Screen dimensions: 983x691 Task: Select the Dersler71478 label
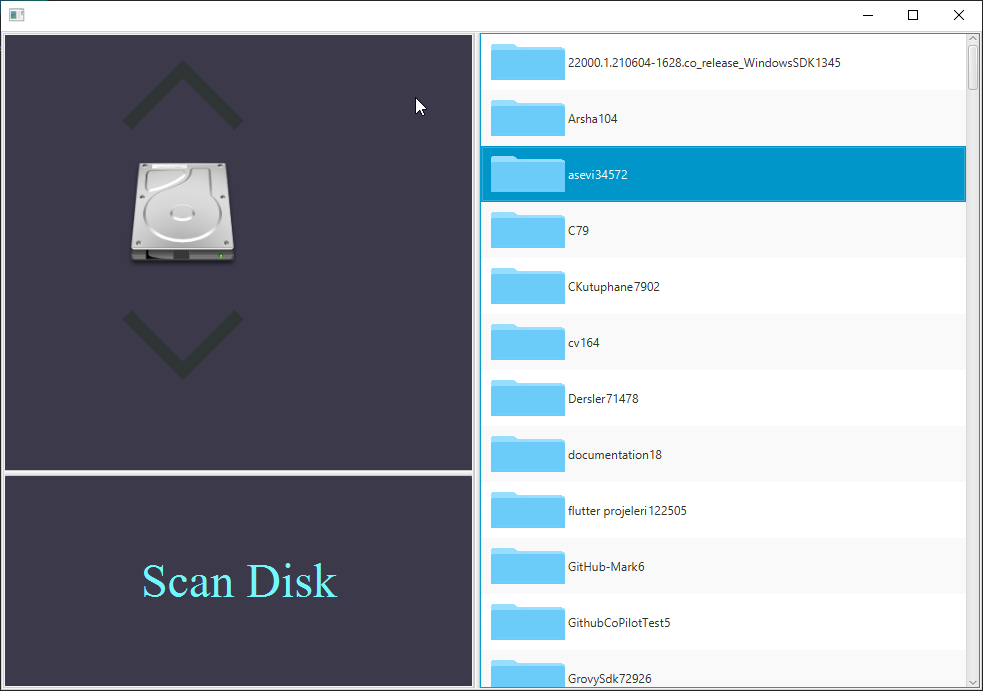tap(603, 399)
